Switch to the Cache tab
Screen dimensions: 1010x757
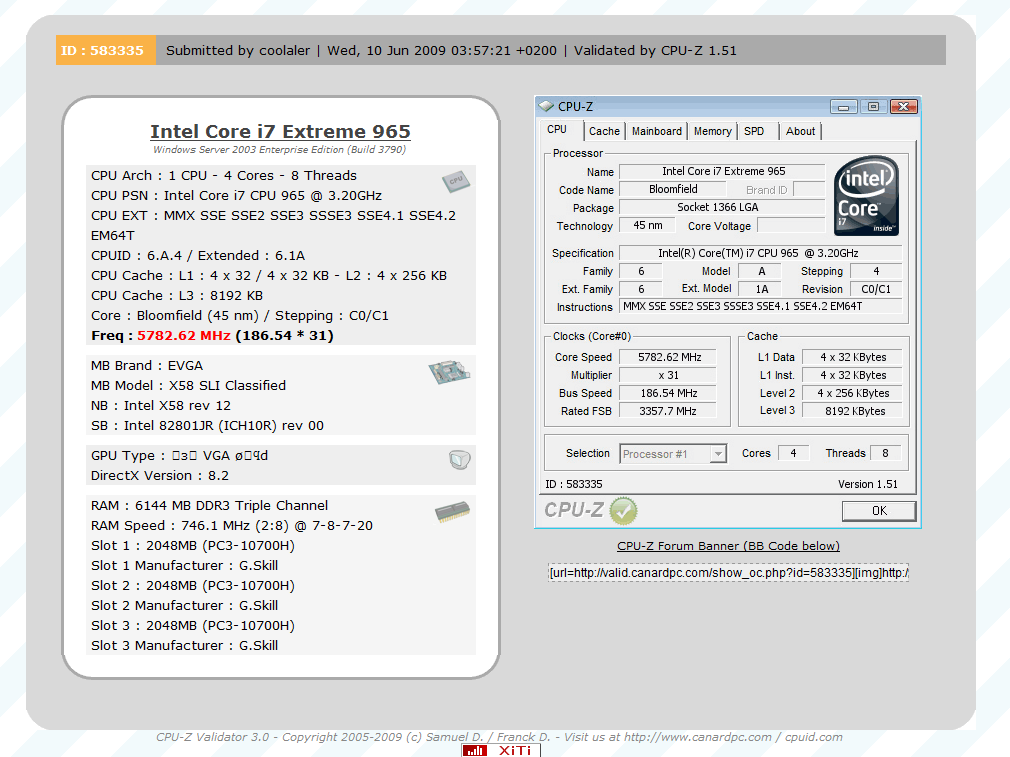point(604,131)
